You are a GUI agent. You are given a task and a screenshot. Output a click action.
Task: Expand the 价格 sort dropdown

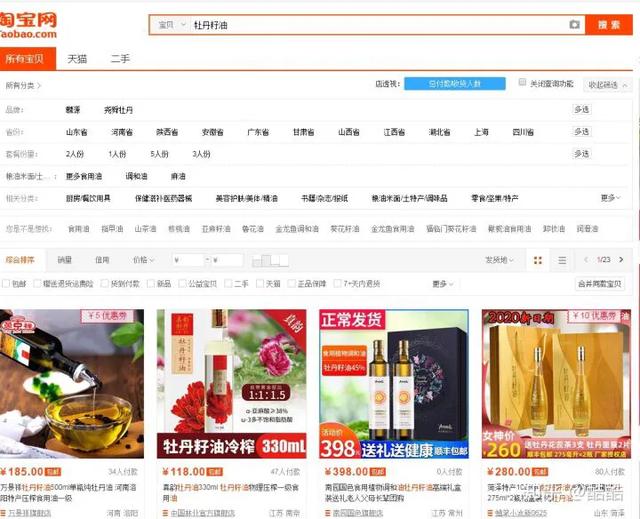[144, 260]
